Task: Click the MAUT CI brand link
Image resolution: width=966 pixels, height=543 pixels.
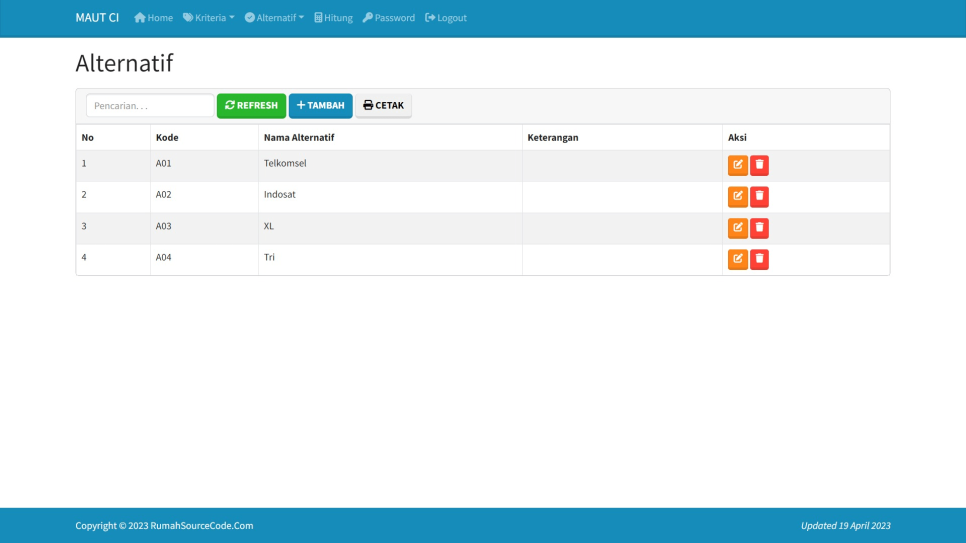Action: [97, 18]
